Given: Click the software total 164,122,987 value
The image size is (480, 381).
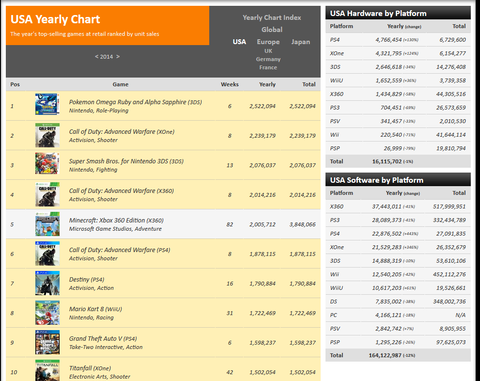Looking at the screenshot, I should point(385,355).
